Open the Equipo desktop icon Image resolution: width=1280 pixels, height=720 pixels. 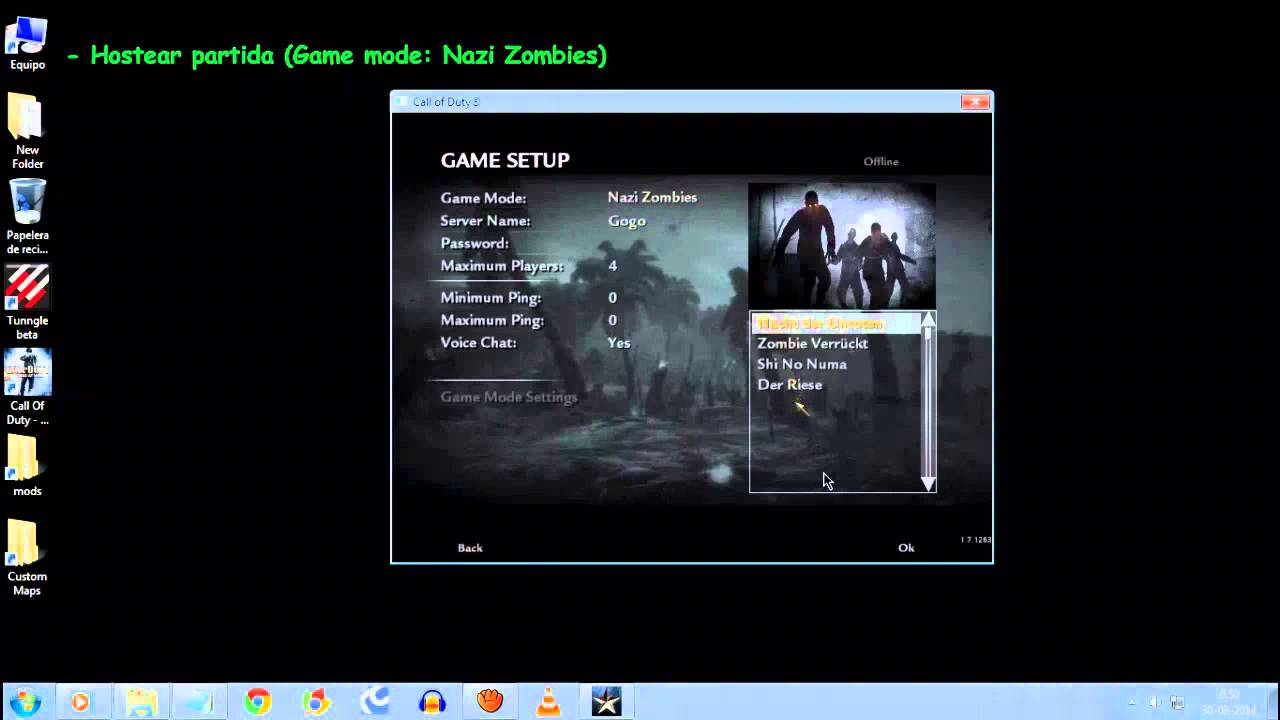click(x=27, y=44)
